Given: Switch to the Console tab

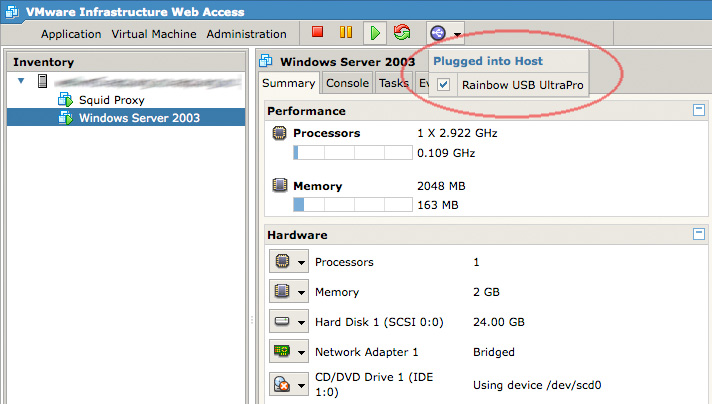Looking at the screenshot, I should tap(347, 83).
